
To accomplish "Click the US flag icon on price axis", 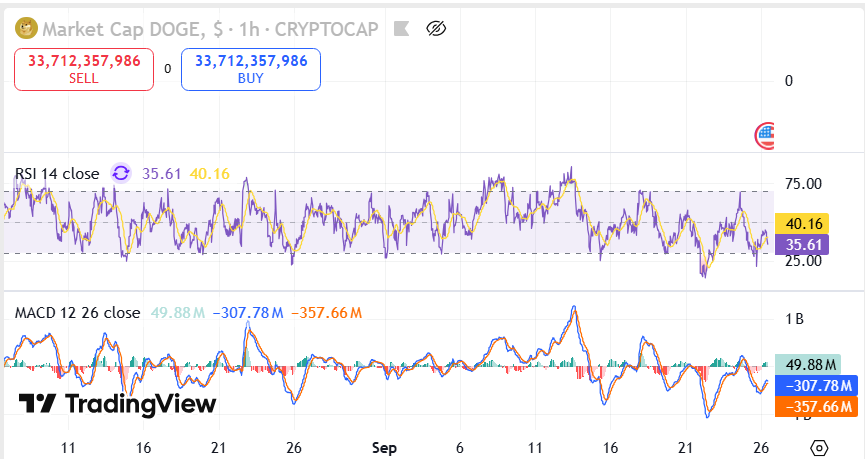I will tap(766, 136).
